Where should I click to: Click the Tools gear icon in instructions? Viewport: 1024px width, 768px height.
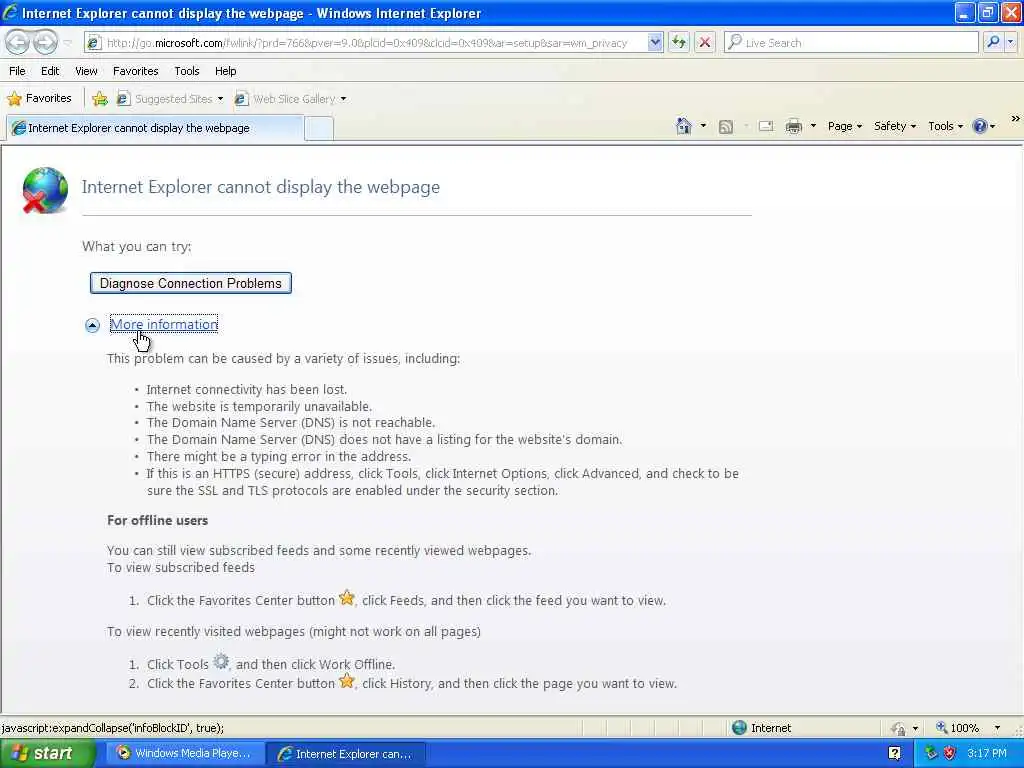click(221, 662)
